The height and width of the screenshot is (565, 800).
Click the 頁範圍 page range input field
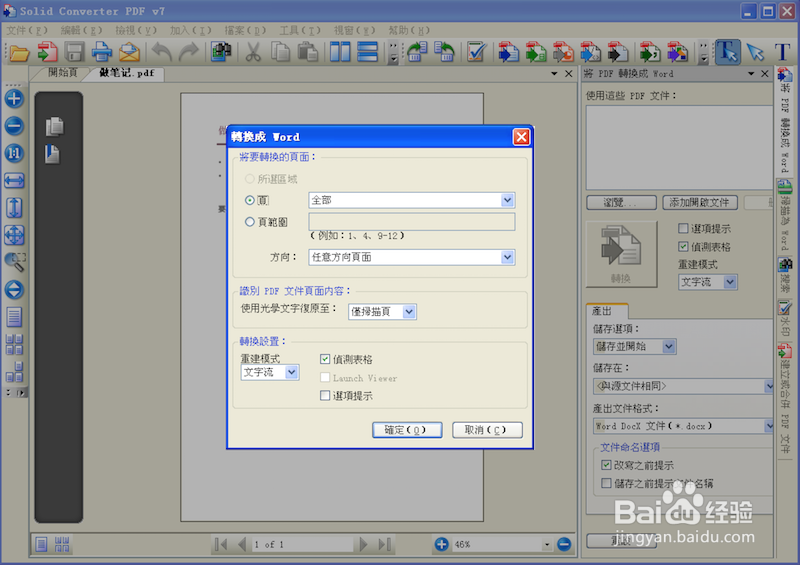412,222
